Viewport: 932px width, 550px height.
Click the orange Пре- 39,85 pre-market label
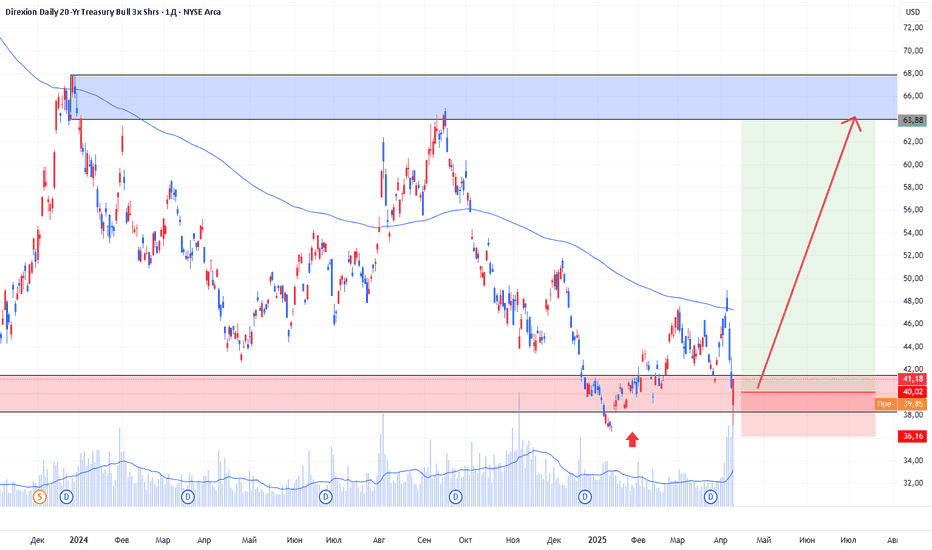[x=897, y=404]
